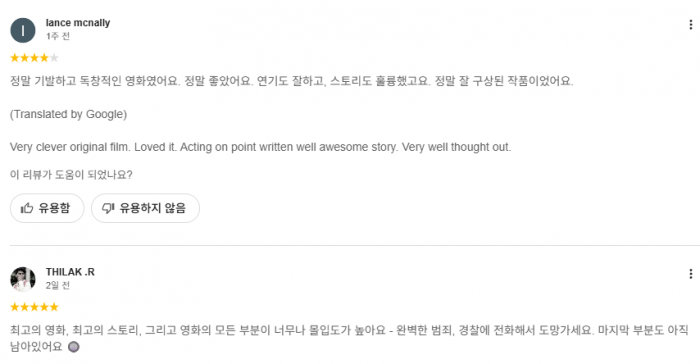Click the 2일 전 timestamp
This screenshot has height=364, width=700.
point(58,285)
